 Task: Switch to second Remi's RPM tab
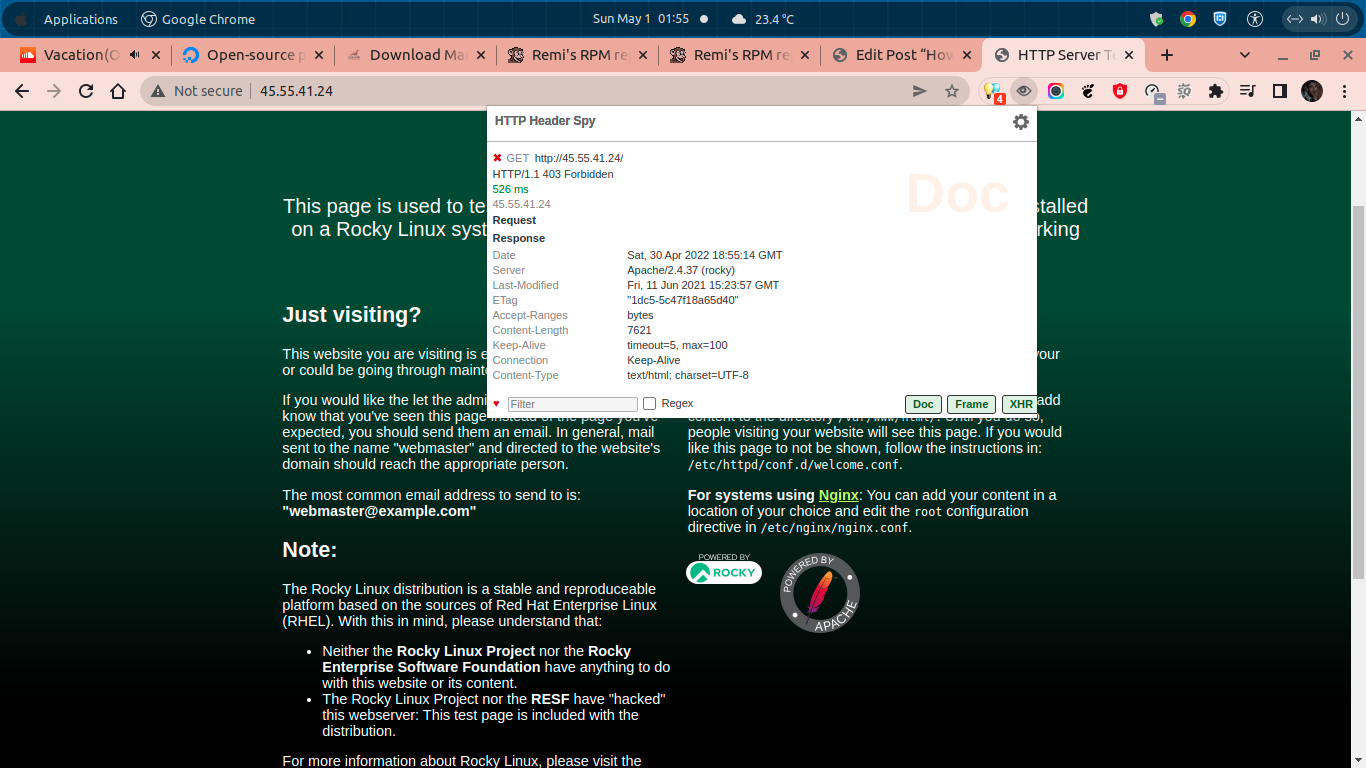click(x=741, y=55)
